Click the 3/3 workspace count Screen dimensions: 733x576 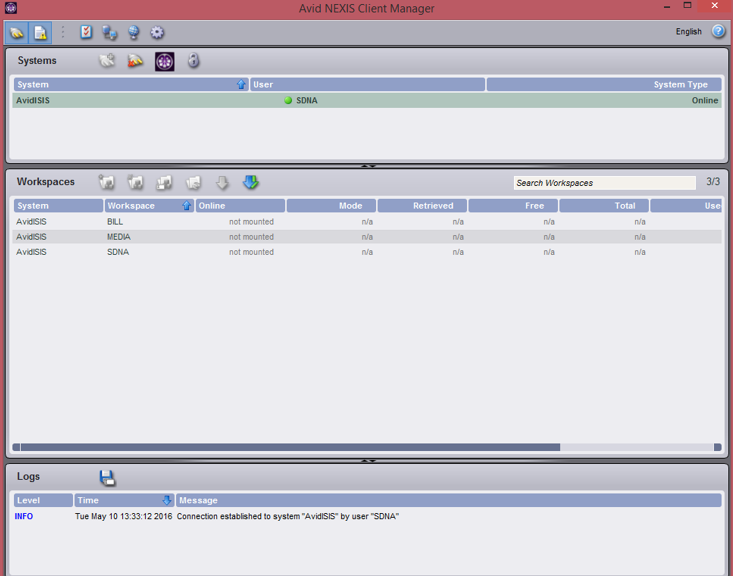pos(713,181)
